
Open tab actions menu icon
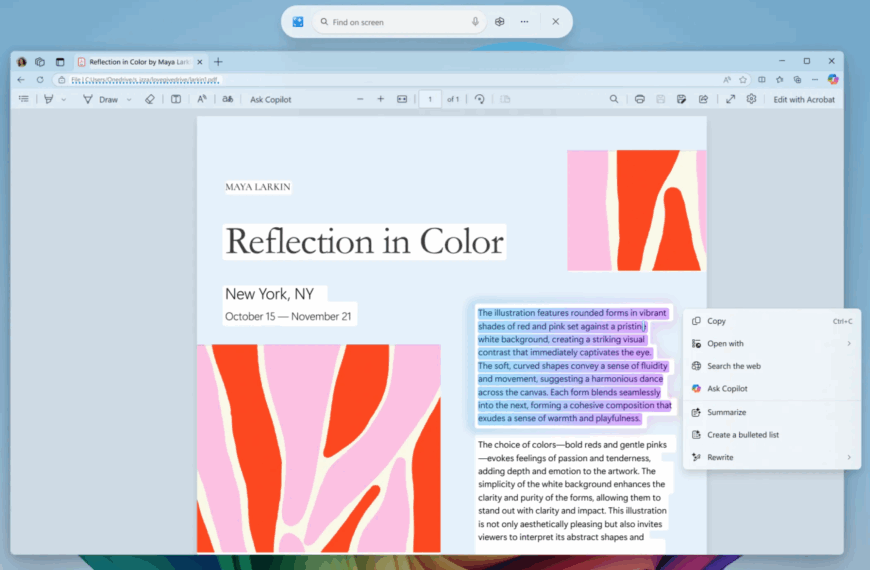pyautogui.click(x=60, y=62)
